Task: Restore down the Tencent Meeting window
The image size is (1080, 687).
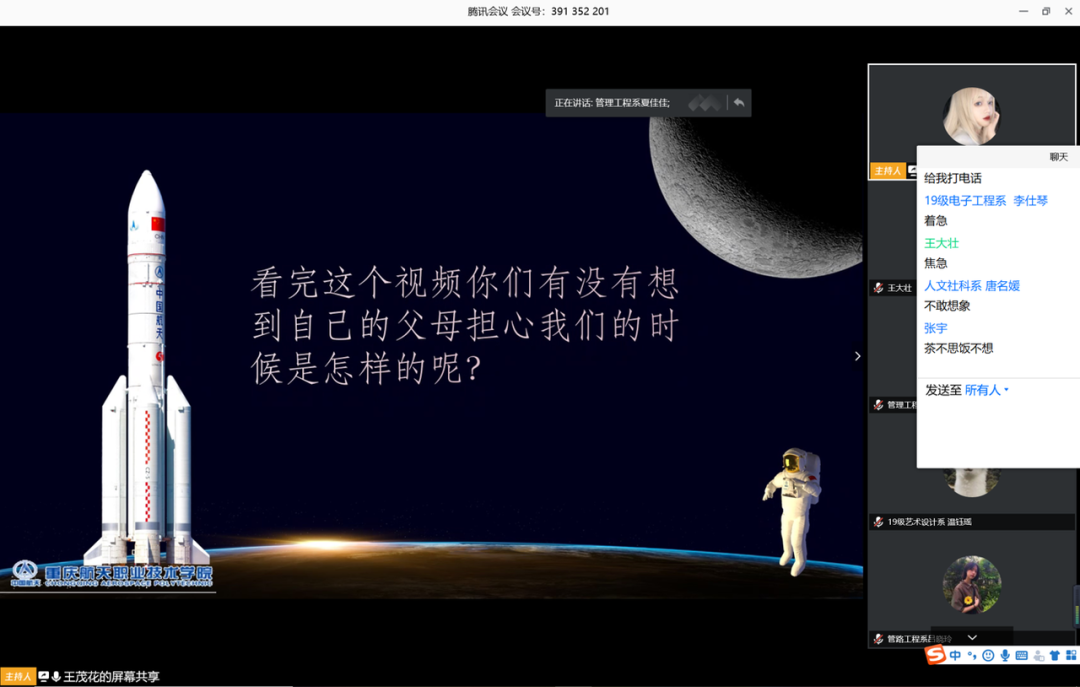Action: [x=1046, y=11]
